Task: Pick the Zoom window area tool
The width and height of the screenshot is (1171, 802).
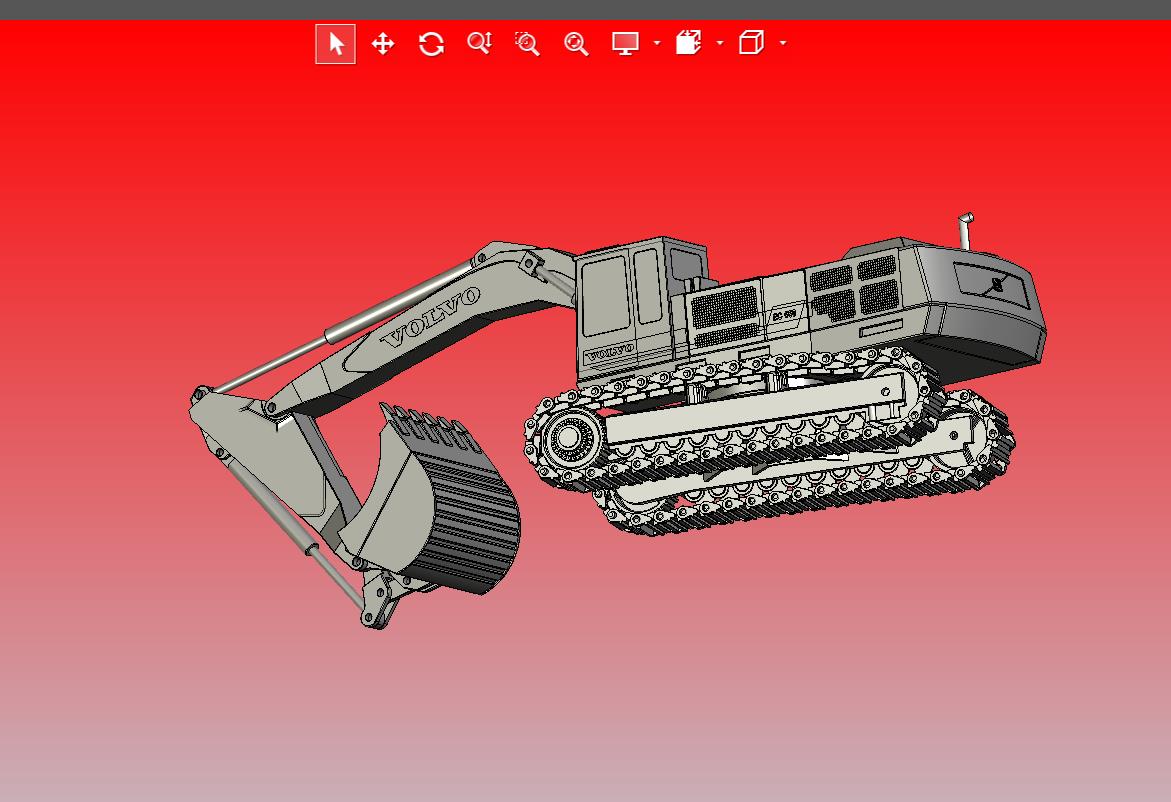Action: [527, 44]
